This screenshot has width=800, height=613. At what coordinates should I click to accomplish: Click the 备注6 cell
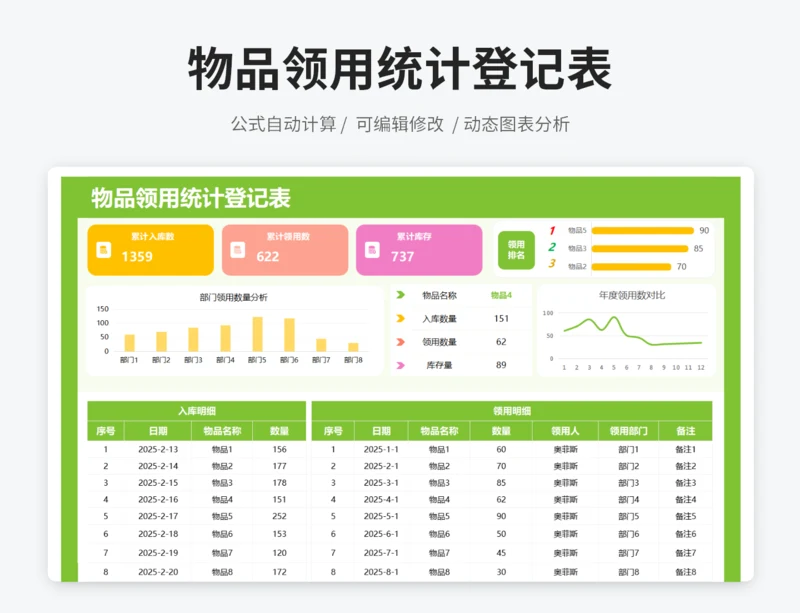tap(686, 534)
